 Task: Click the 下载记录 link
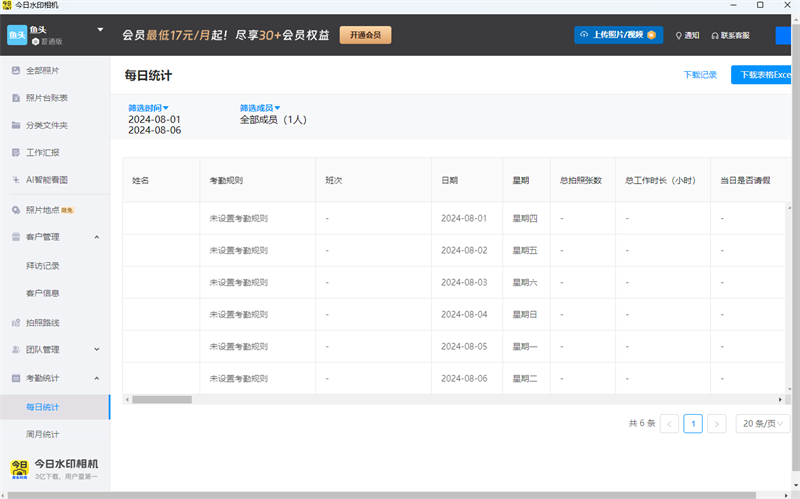[700, 75]
